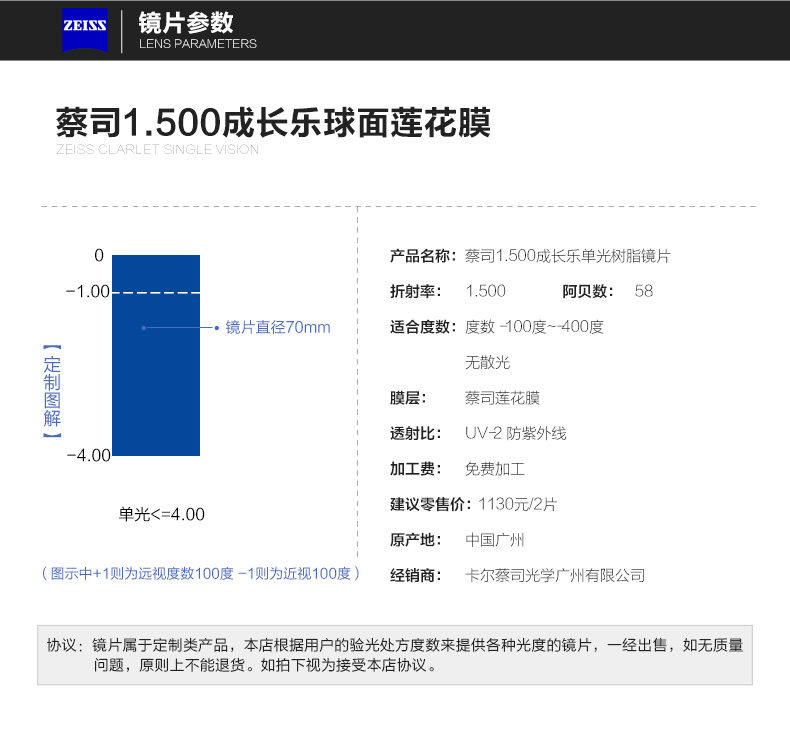Click the '折射率' label

(415, 291)
